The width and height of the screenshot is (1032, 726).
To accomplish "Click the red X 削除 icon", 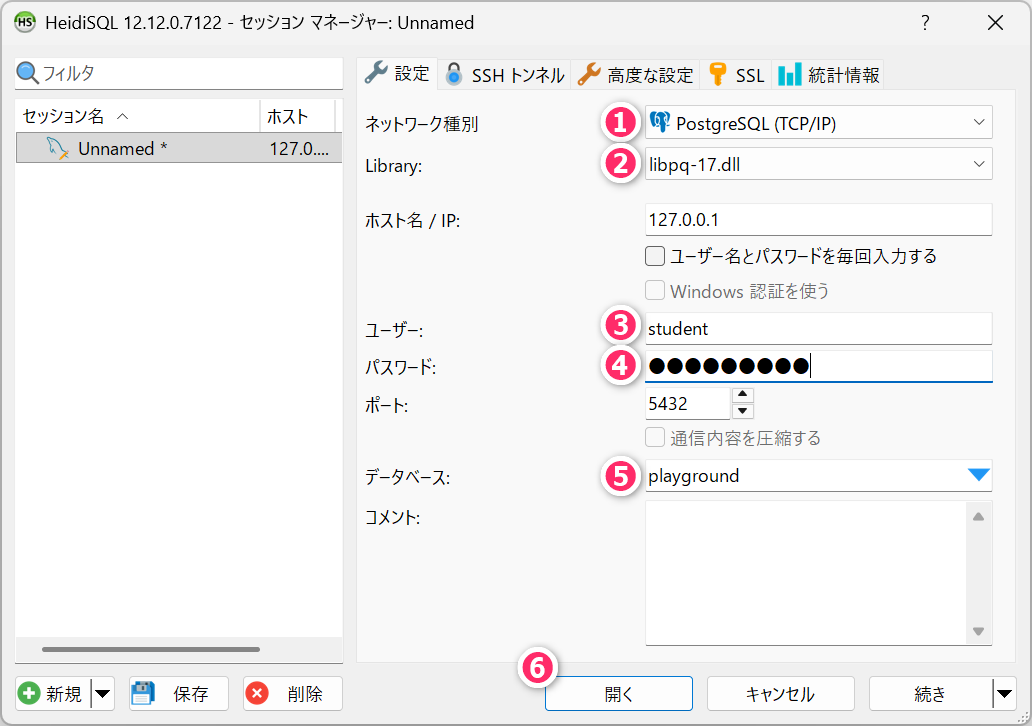I will (x=258, y=694).
